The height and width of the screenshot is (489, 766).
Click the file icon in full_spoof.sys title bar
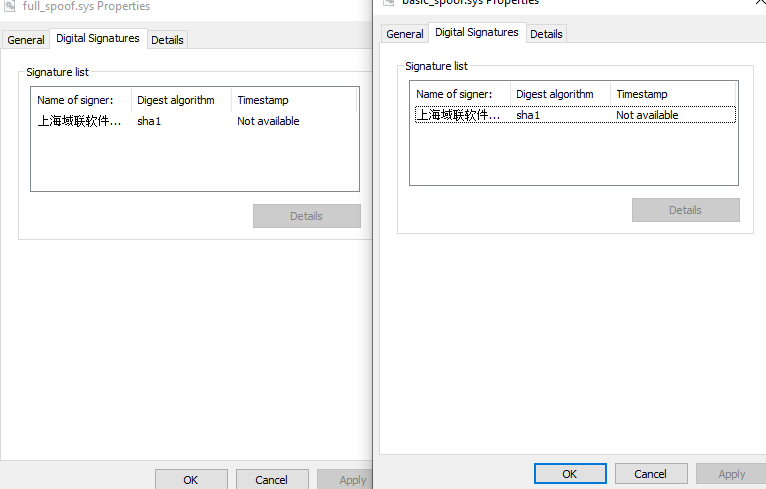(10, 6)
